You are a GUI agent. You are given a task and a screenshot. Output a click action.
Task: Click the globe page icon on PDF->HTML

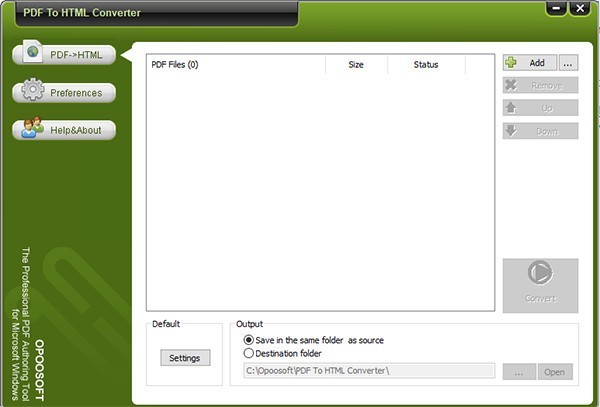[33, 51]
